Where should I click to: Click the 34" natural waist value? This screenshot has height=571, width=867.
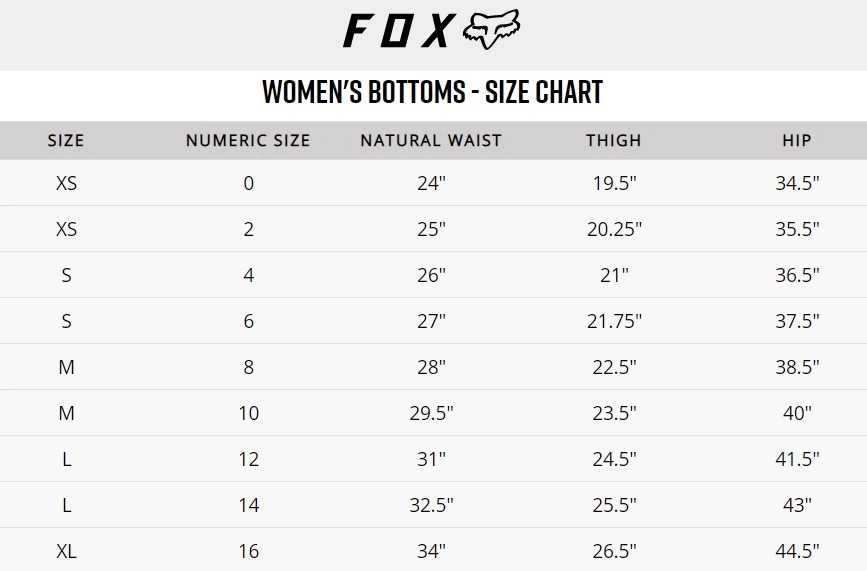coord(431,551)
